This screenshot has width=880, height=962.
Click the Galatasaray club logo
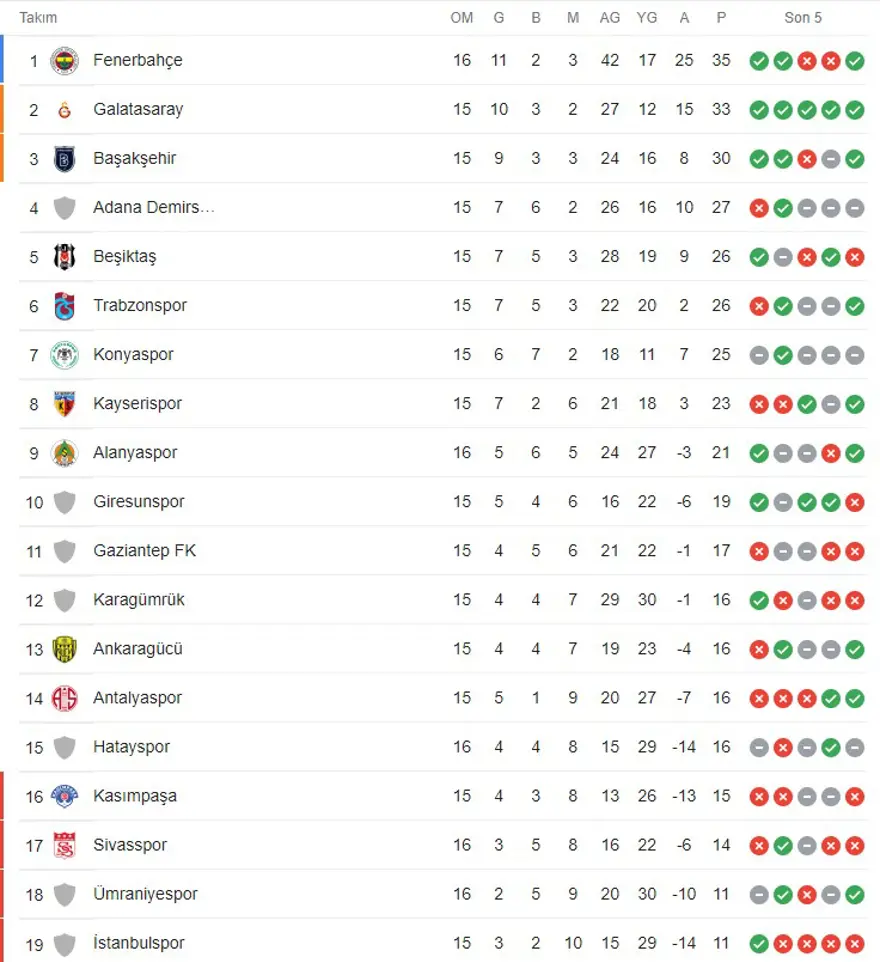click(x=65, y=109)
